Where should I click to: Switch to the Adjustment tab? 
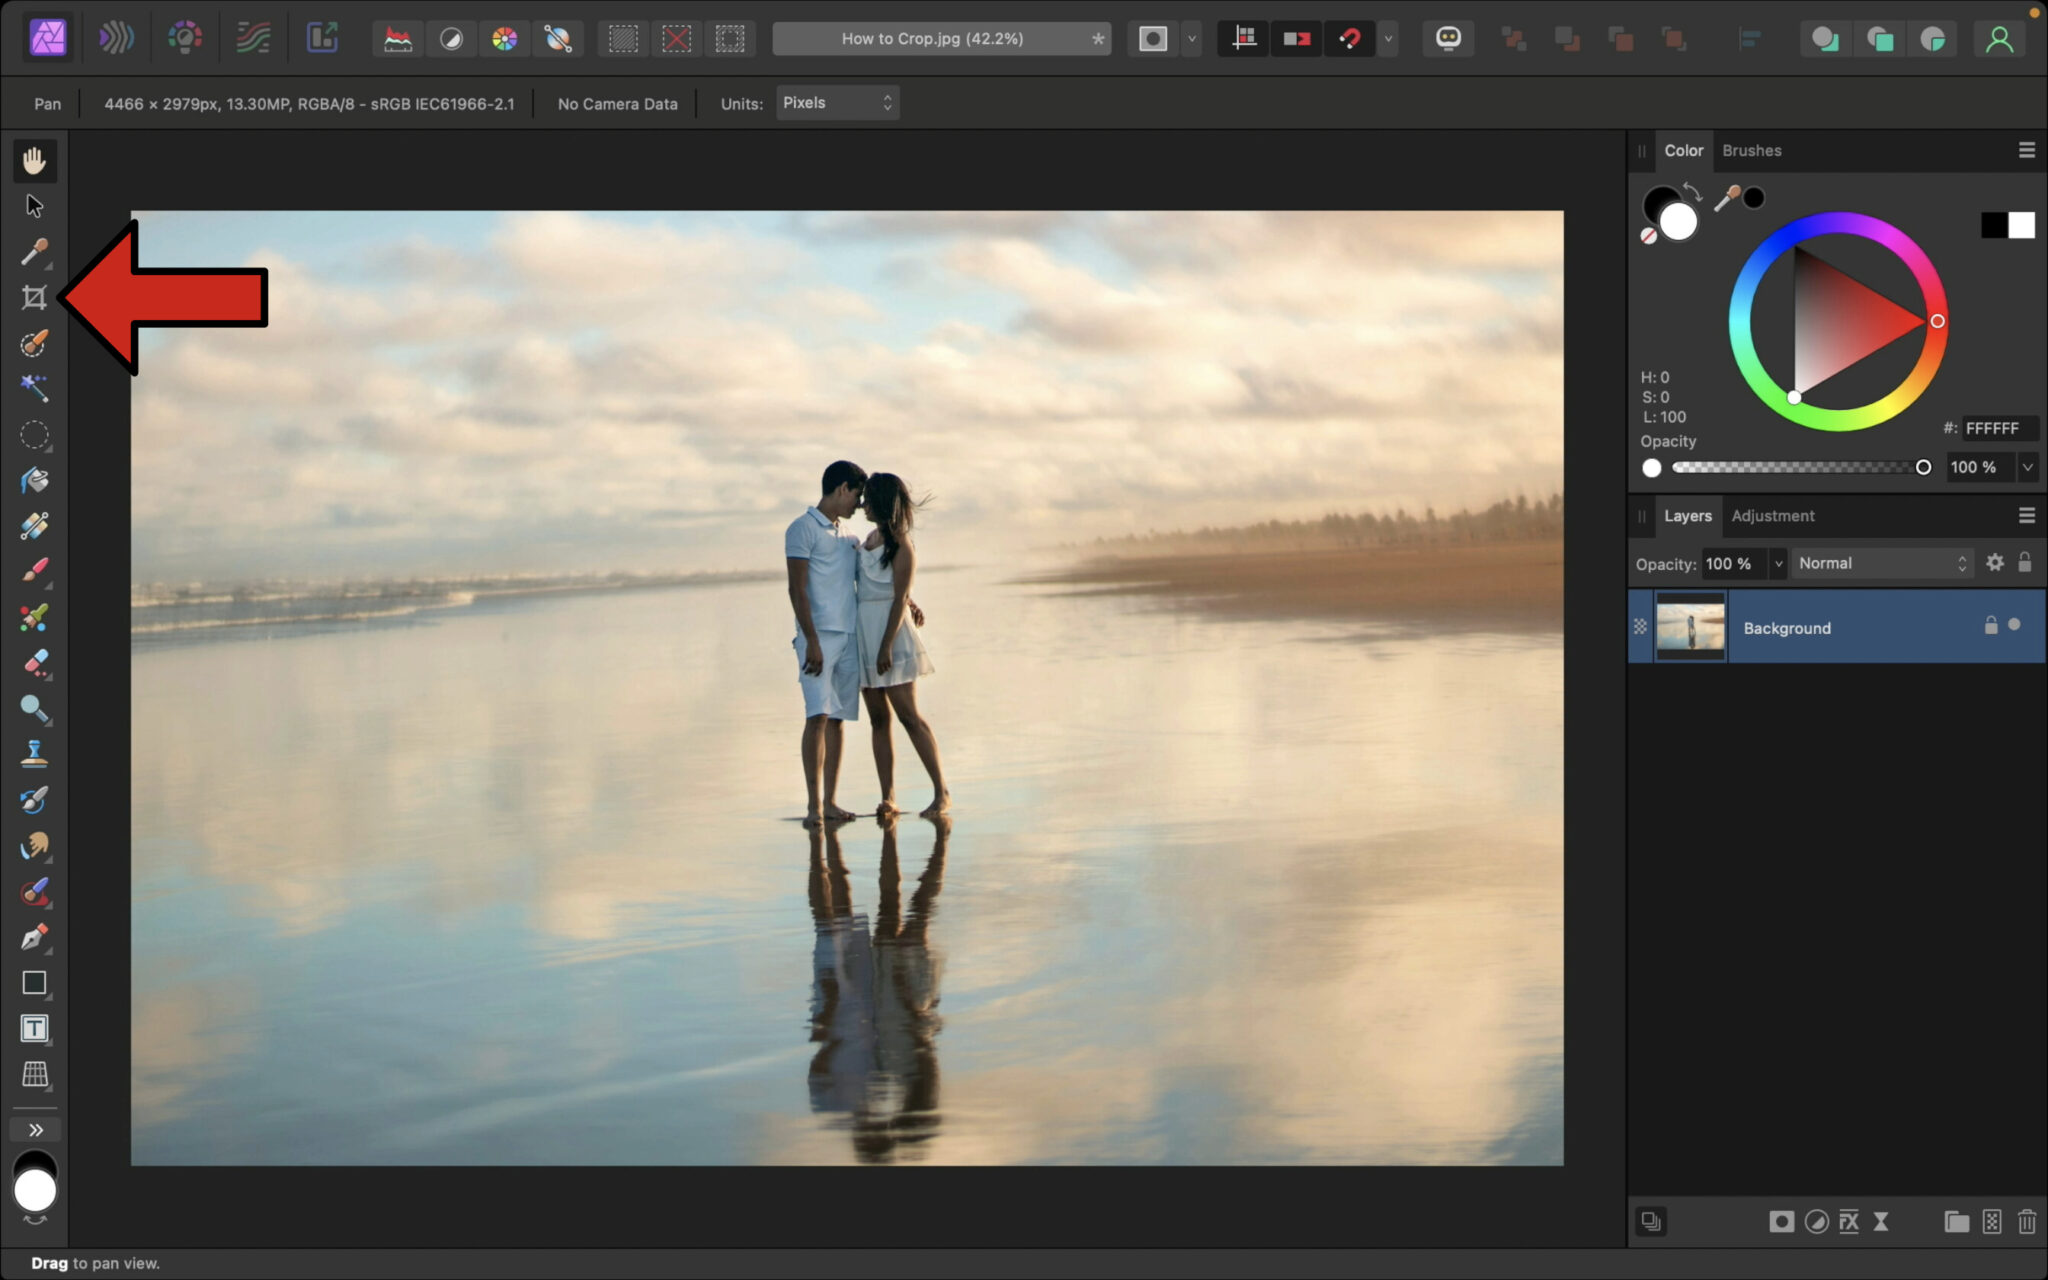pyautogui.click(x=1772, y=516)
